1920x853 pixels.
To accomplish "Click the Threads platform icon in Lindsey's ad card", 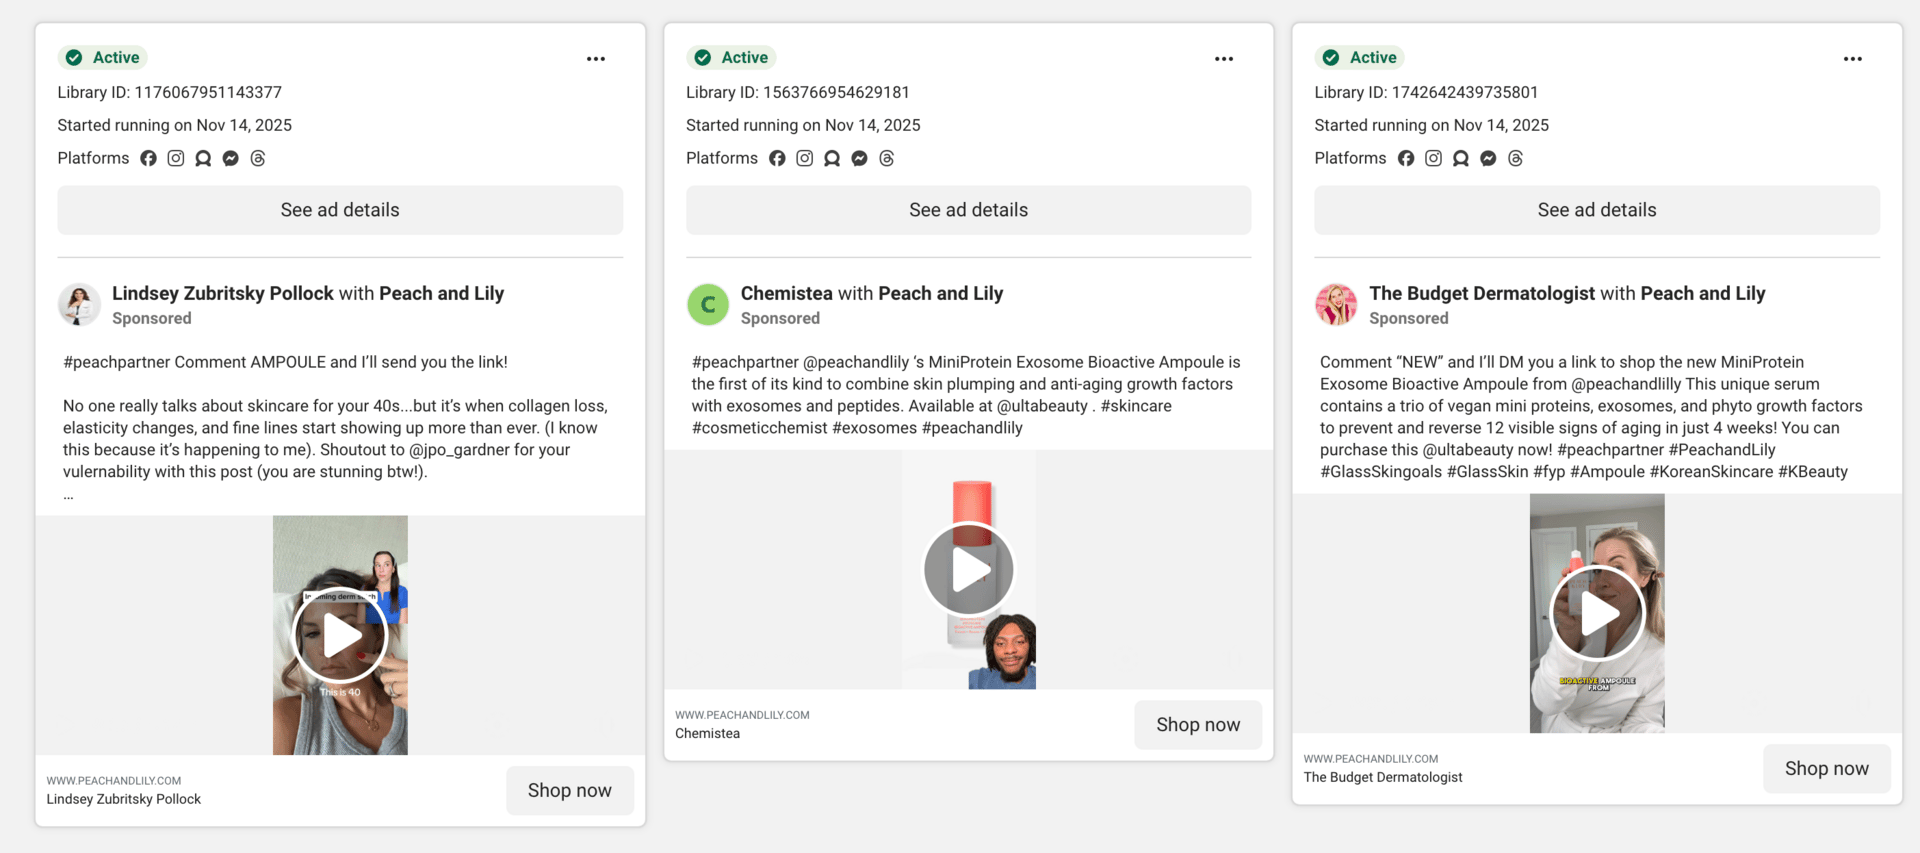I will pyautogui.click(x=258, y=158).
